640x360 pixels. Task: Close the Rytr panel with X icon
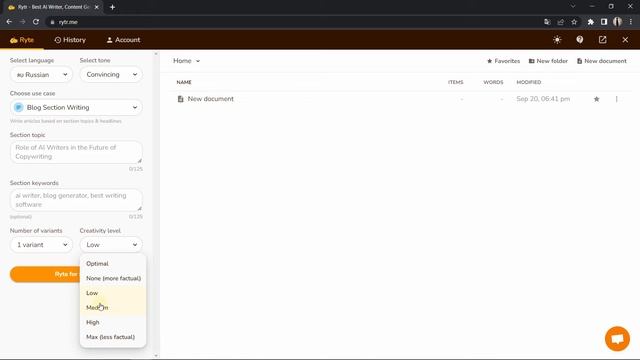(625, 40)
